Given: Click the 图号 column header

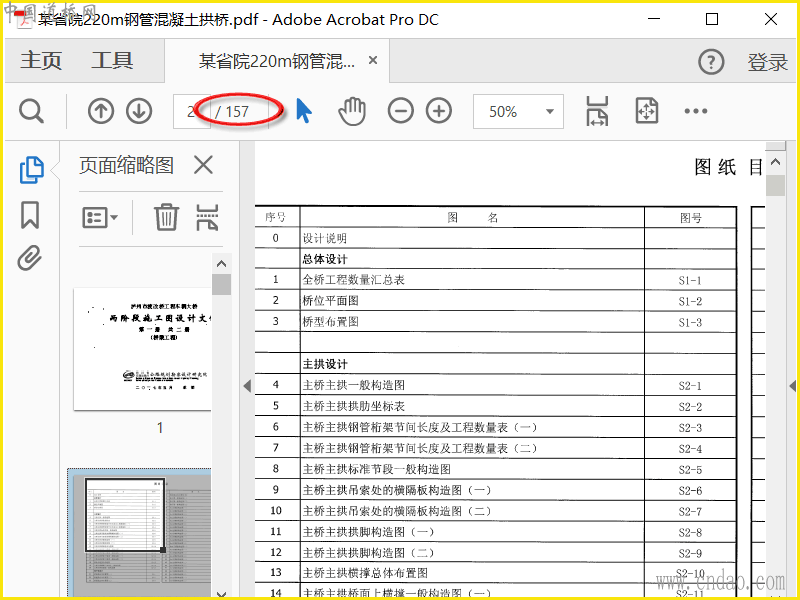Looking at the screenshot, I should (690, 218).
